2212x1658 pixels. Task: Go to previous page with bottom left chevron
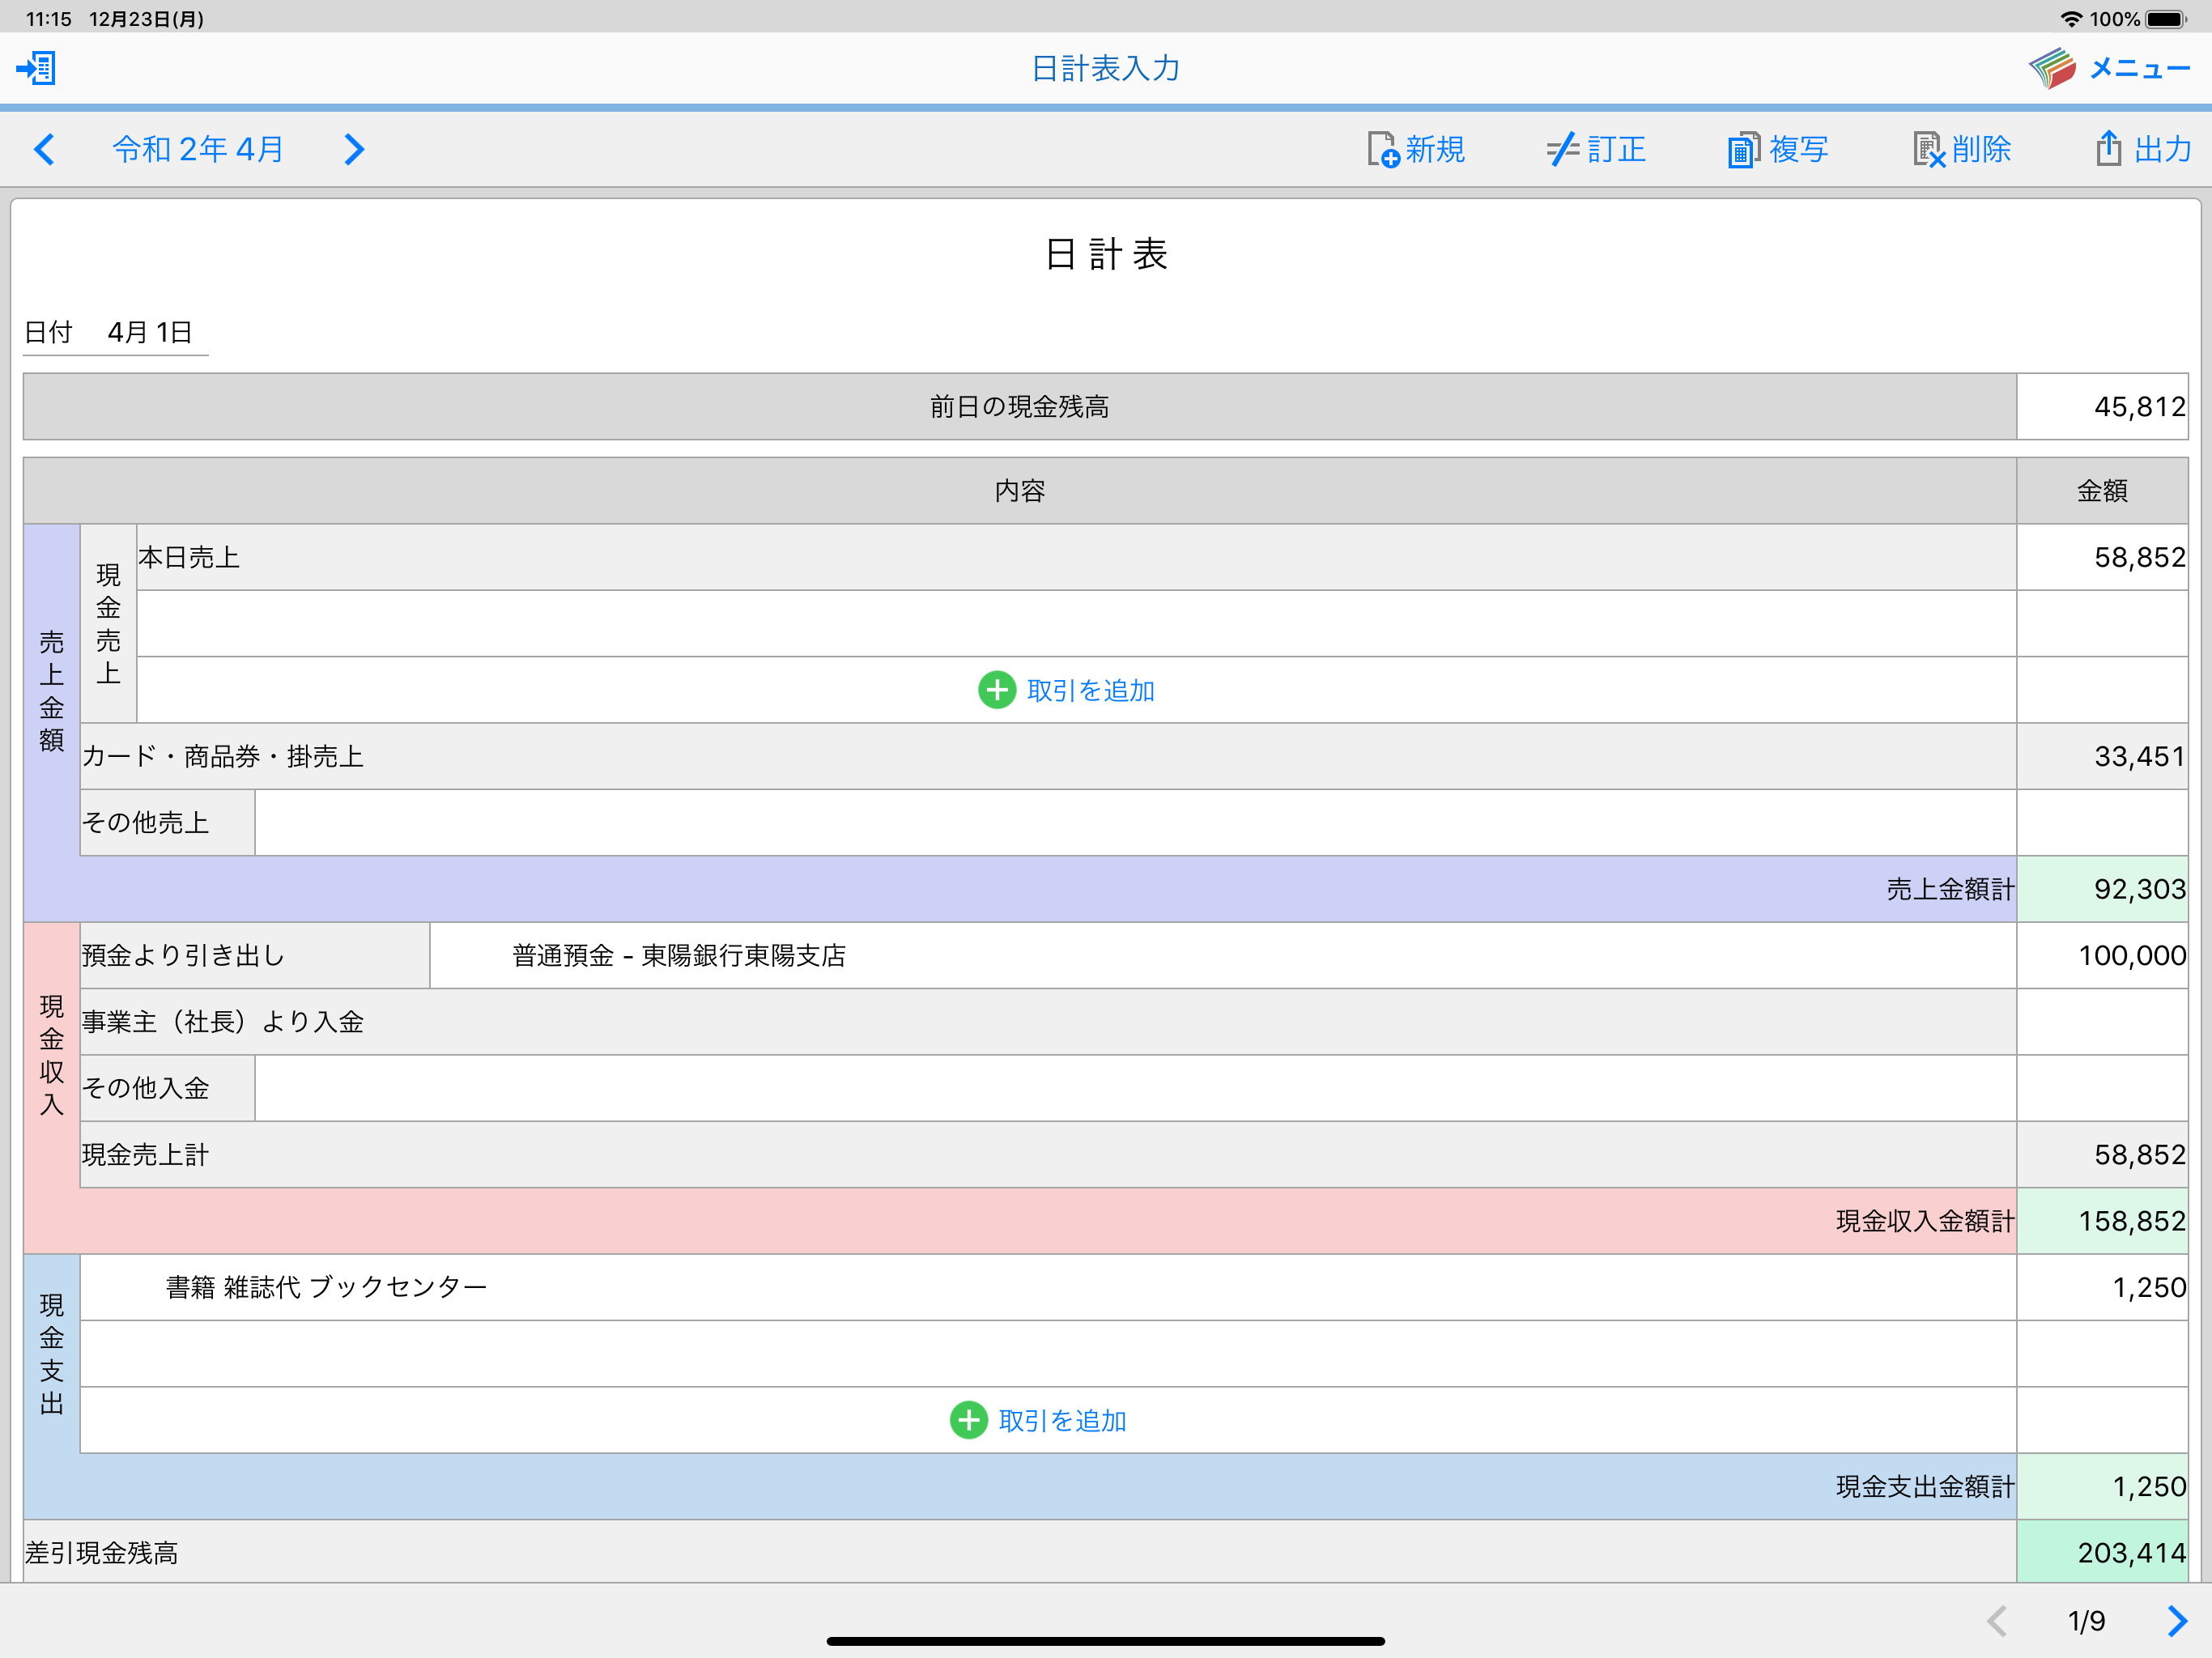1997,1621
